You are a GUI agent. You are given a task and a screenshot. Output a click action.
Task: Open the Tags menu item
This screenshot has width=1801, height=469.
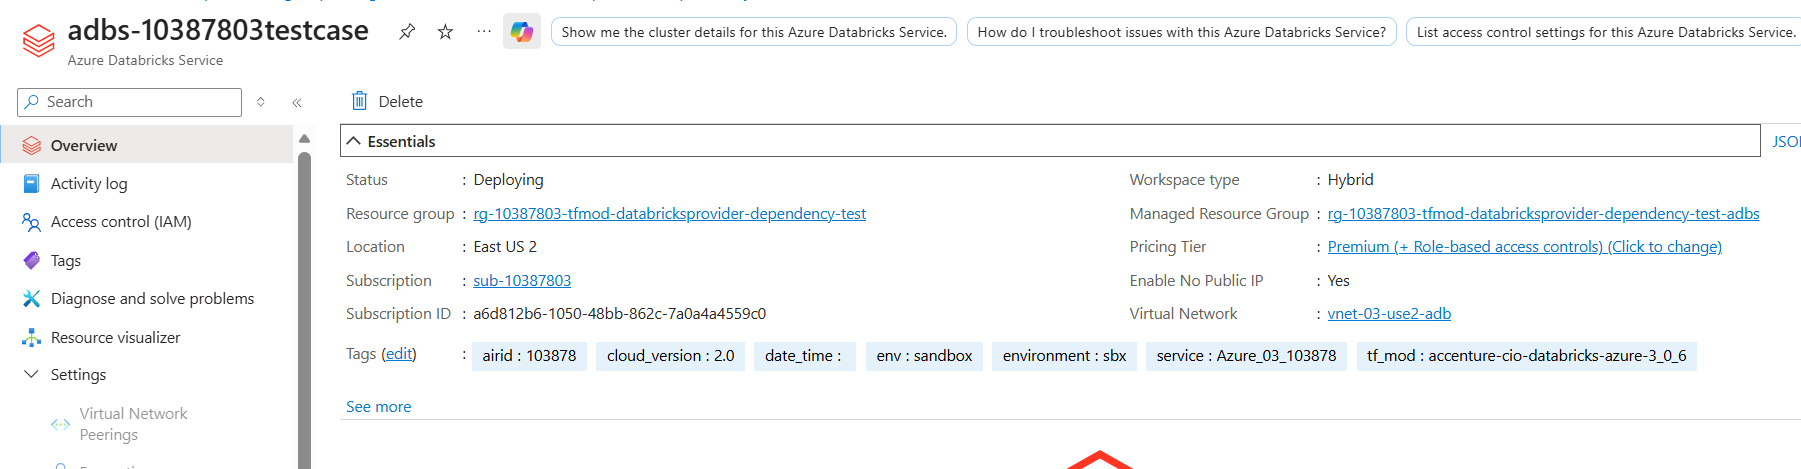click(x=66, y=261)
